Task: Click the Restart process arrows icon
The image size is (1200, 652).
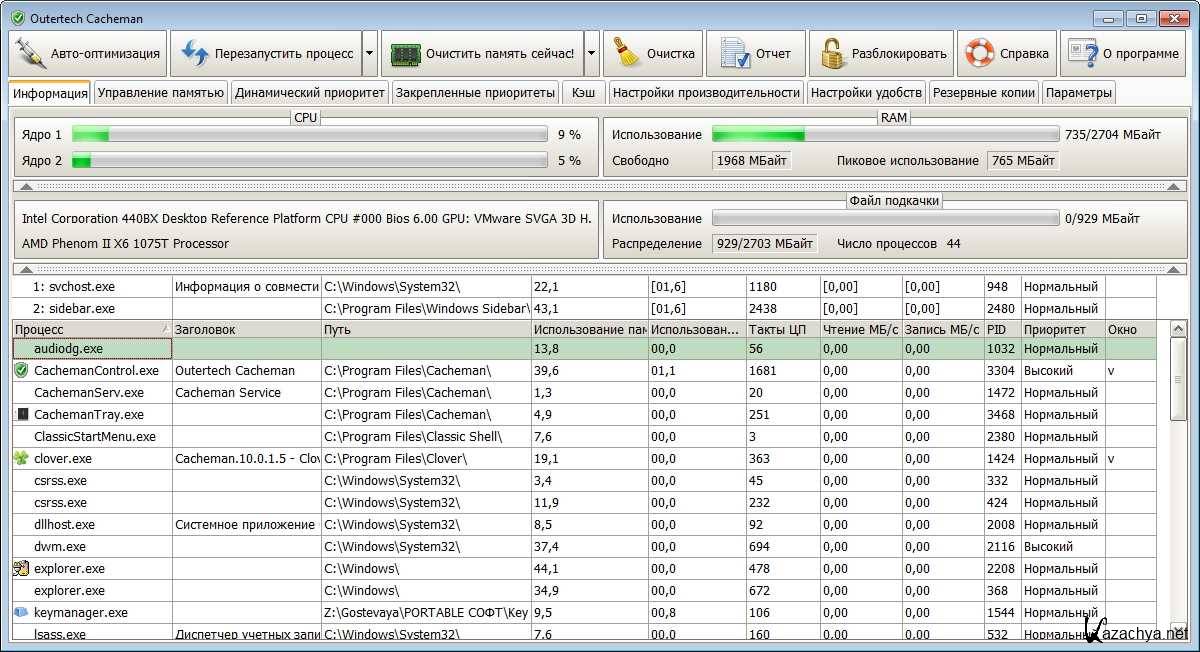Action: [194, 54]
